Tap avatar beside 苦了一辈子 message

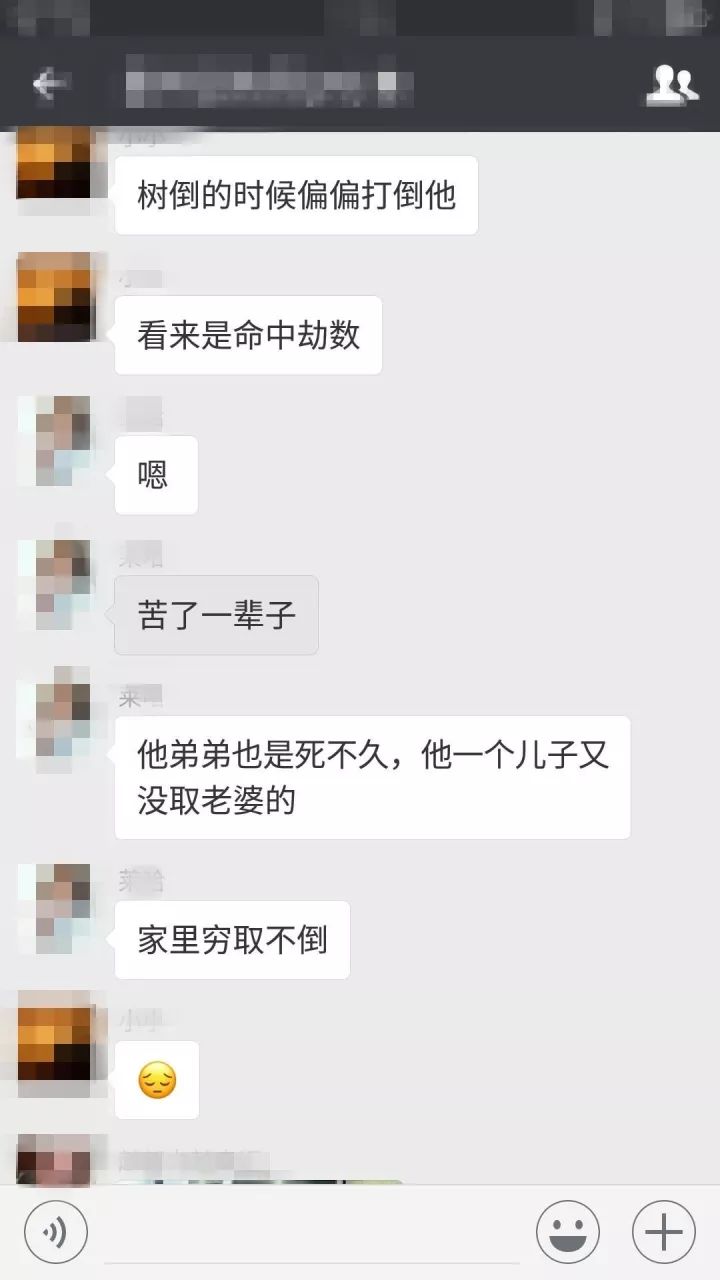click(54, 585)
